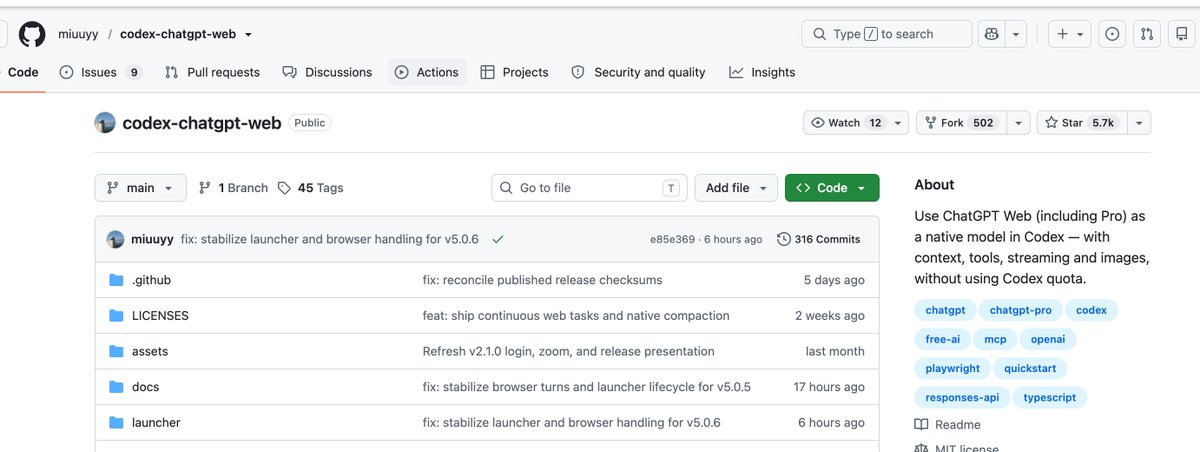Open commit 'feat: ship continuous web tasks' message
Viewport: 1200px width, 452px height.
tap(576, 316)
